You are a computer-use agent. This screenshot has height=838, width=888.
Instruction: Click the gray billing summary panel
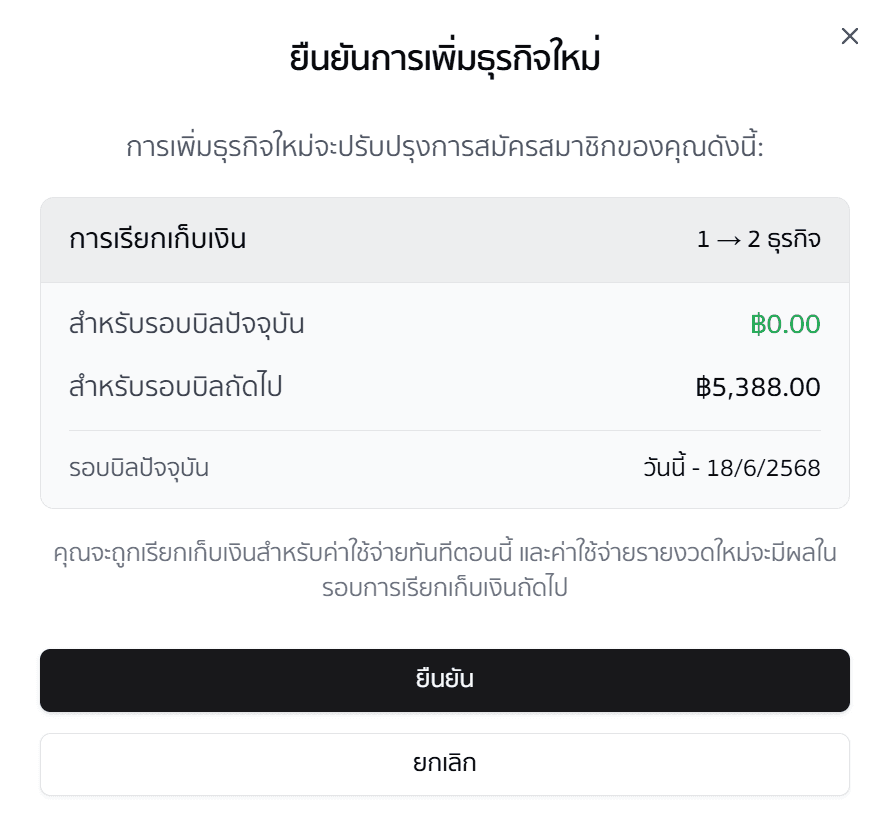(x=444, y=350)
